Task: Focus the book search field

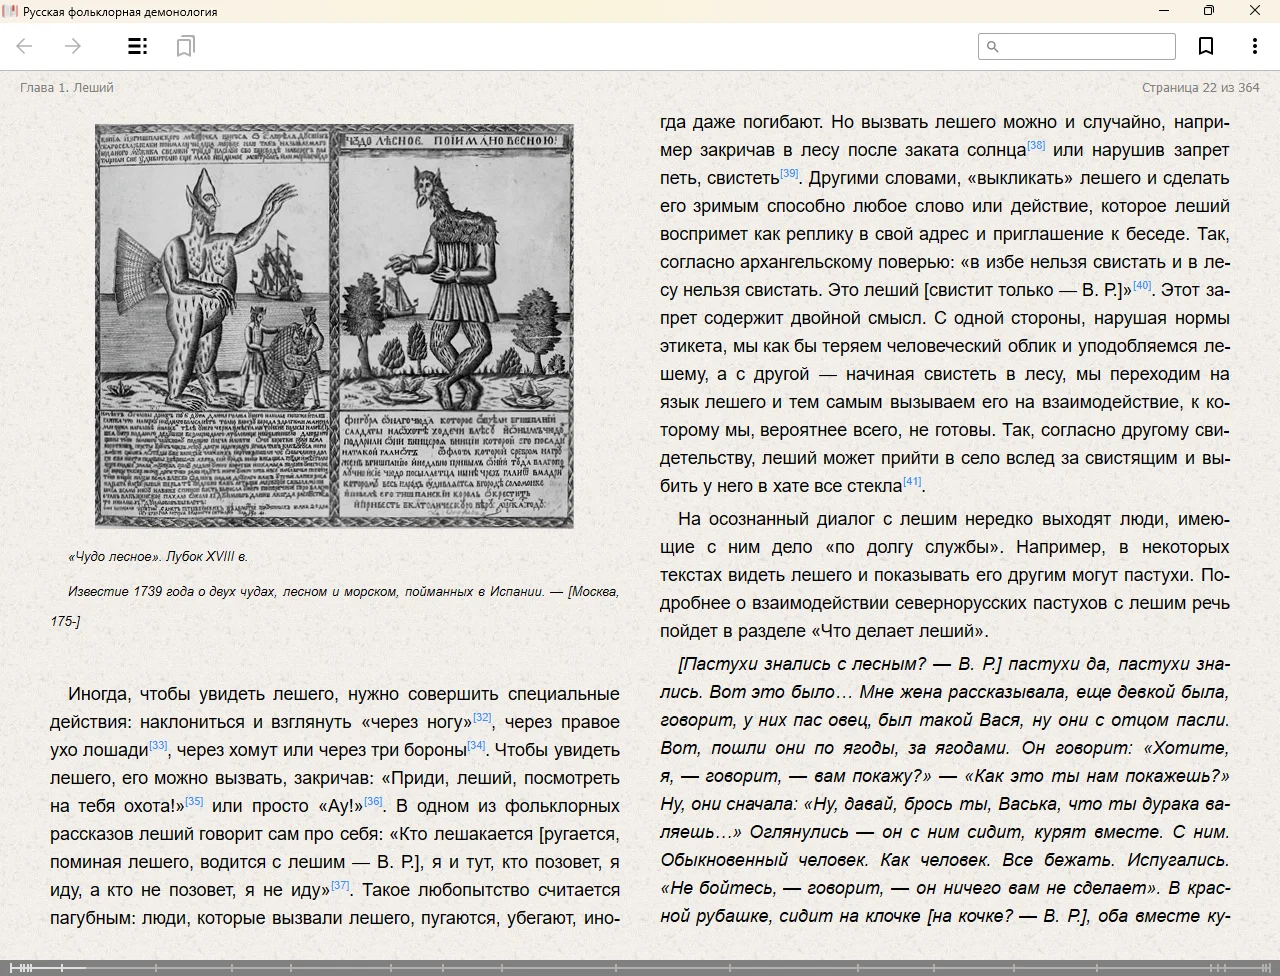Action: 1086,46
